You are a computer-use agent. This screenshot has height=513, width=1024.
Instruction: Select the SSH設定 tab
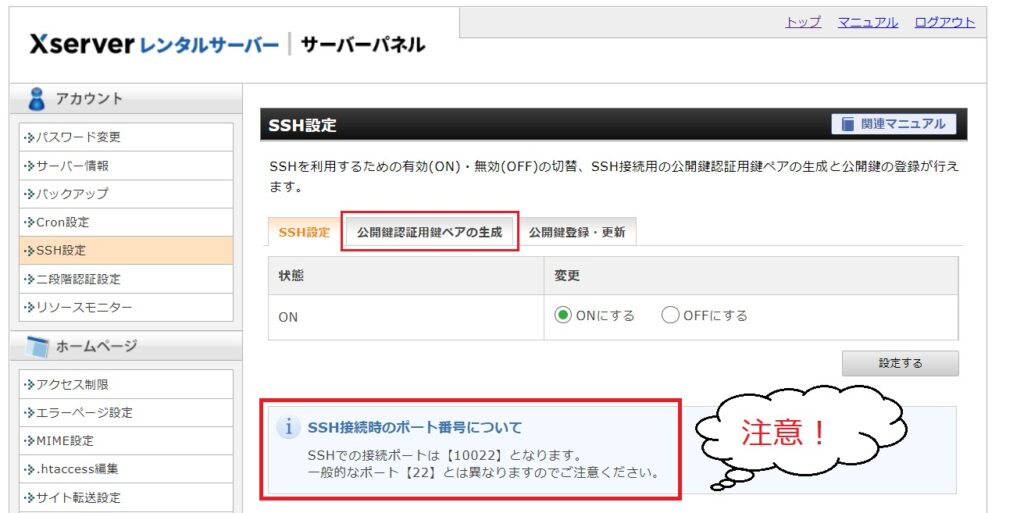pos(304,232)
